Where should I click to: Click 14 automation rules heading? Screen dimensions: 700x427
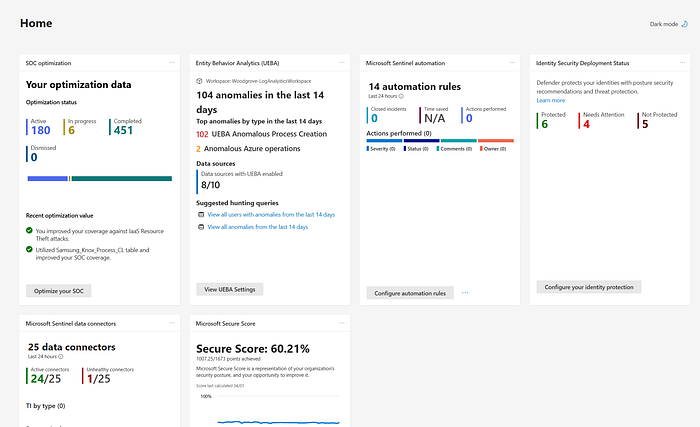click(414, 87)
